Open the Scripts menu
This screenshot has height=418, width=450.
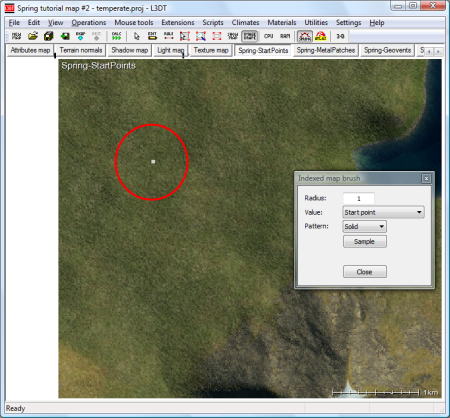[213, 23]
